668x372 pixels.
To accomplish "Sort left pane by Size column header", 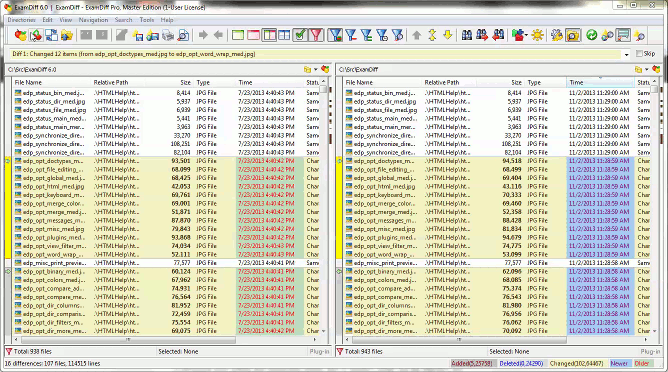I will click(171, 82).
